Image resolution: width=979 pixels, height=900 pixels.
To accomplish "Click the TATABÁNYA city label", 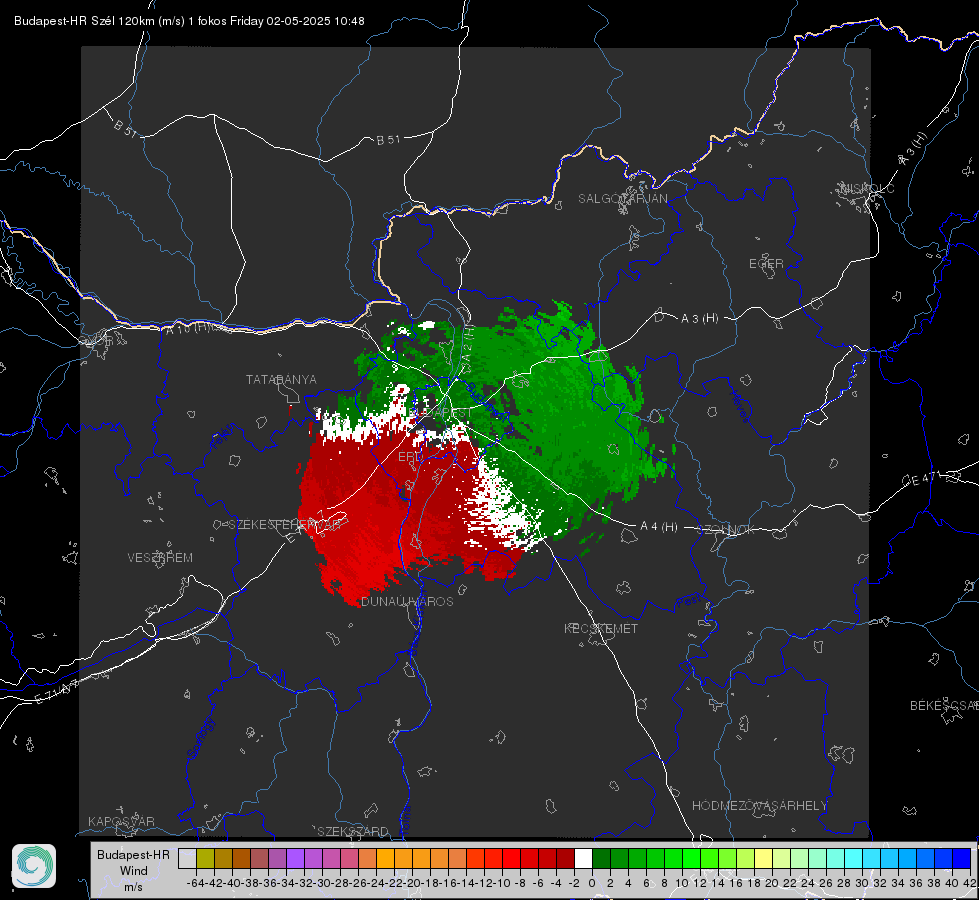I will click(281, 379).
